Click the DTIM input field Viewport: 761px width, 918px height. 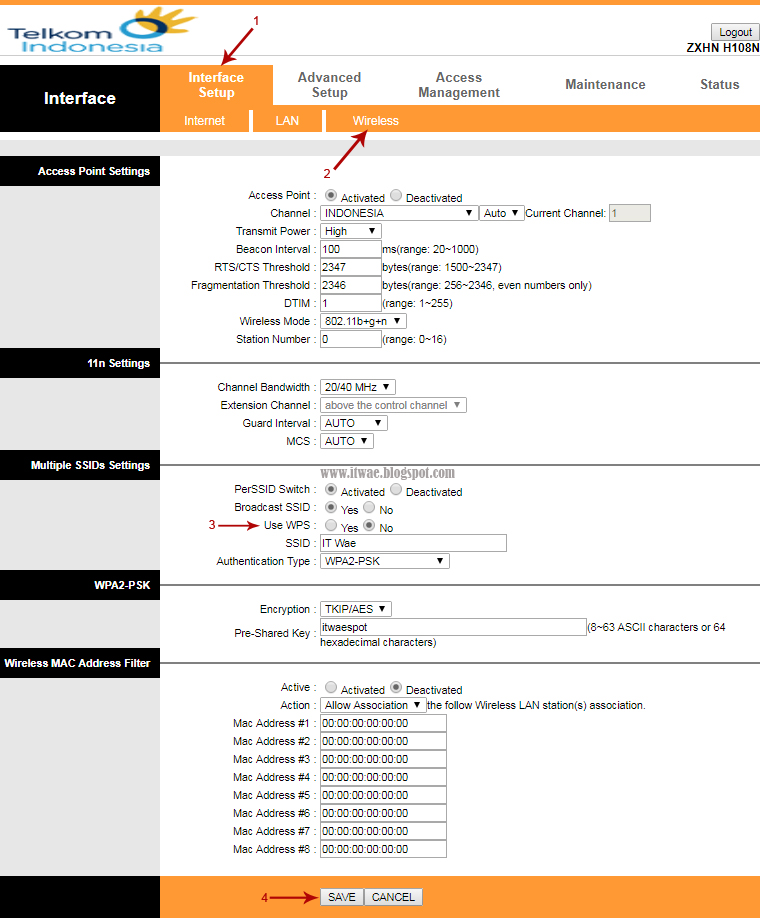pyautogui.click(x=351, y=303)
